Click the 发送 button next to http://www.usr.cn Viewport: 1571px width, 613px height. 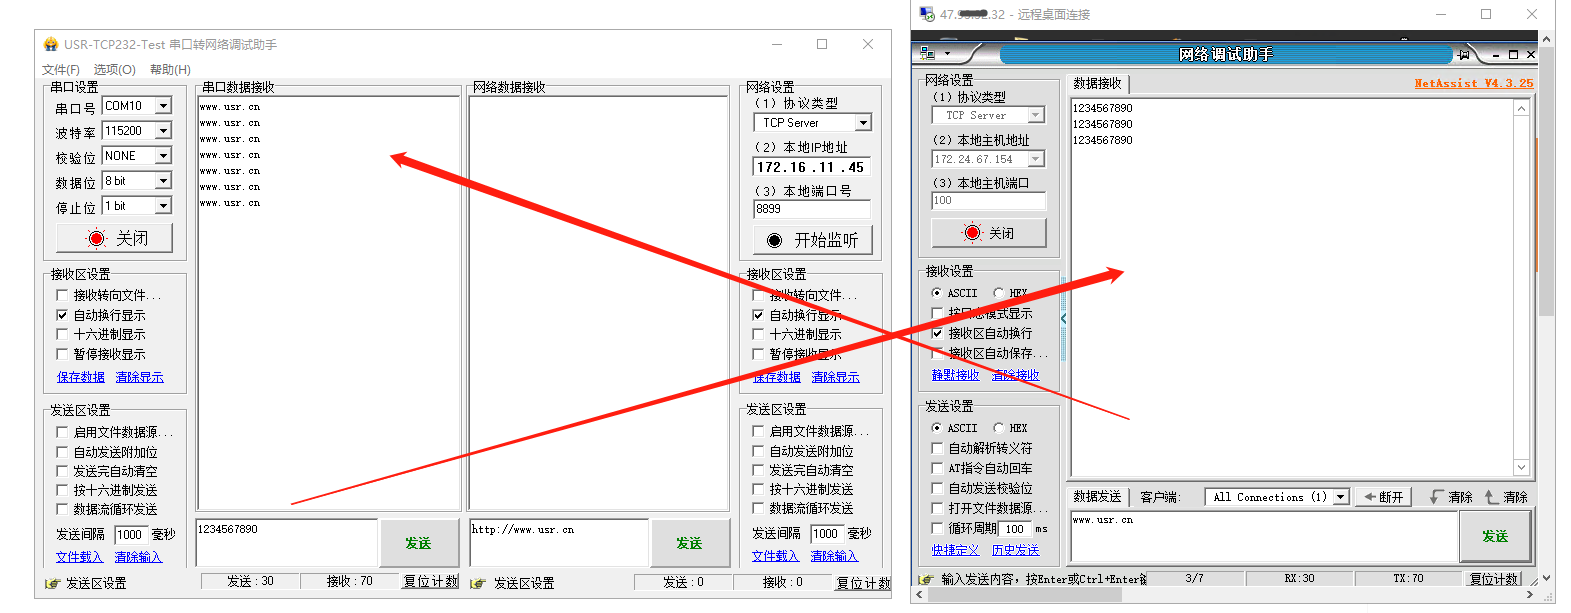coord(689,543)
